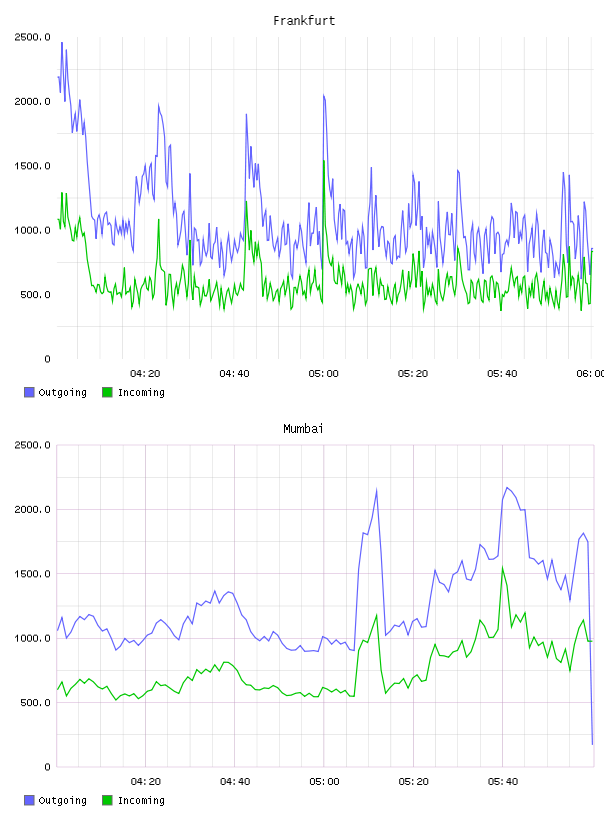Click the 1500.0 value on Mumbai y-axis

coord(33,574)
